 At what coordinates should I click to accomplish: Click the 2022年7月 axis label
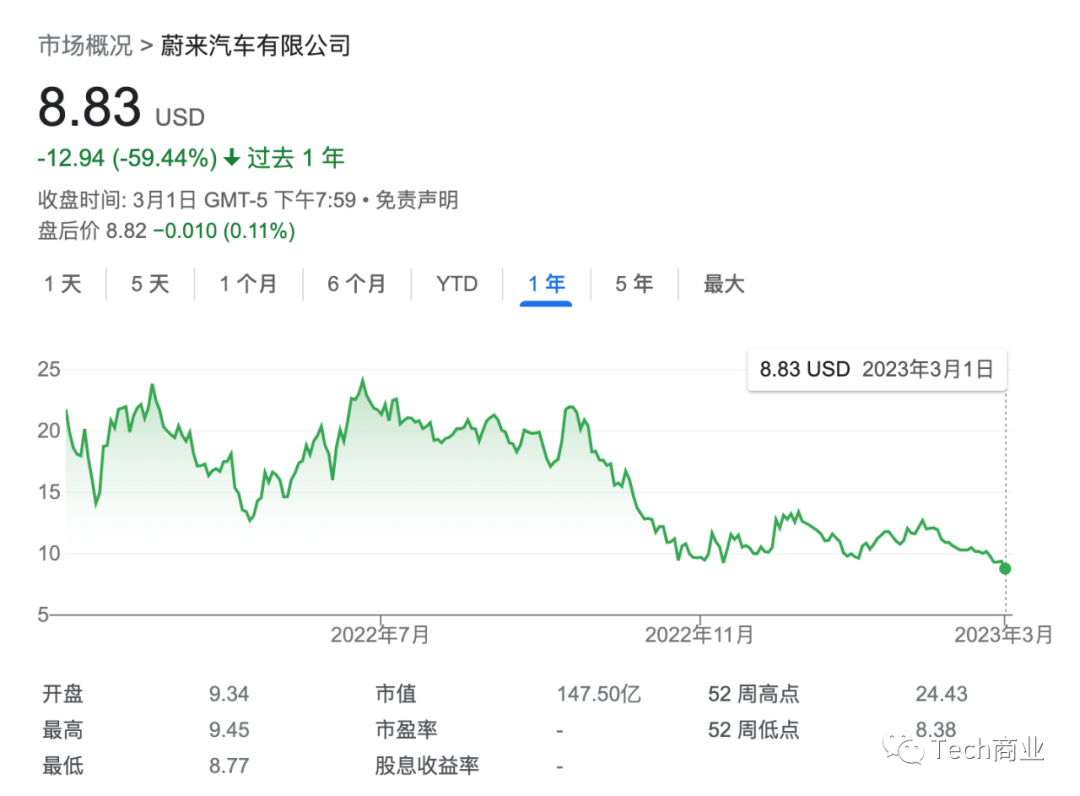point(380,635)
